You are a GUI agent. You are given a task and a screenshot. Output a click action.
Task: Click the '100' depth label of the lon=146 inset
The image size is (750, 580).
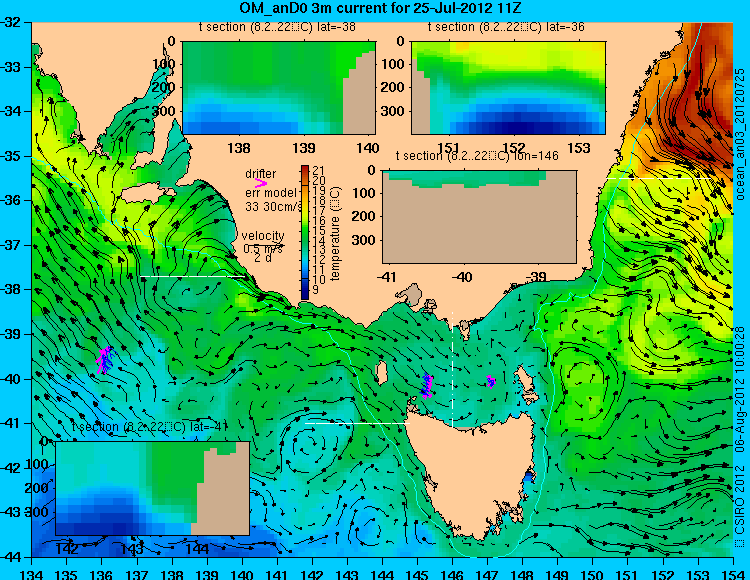[x=364, y=193]
